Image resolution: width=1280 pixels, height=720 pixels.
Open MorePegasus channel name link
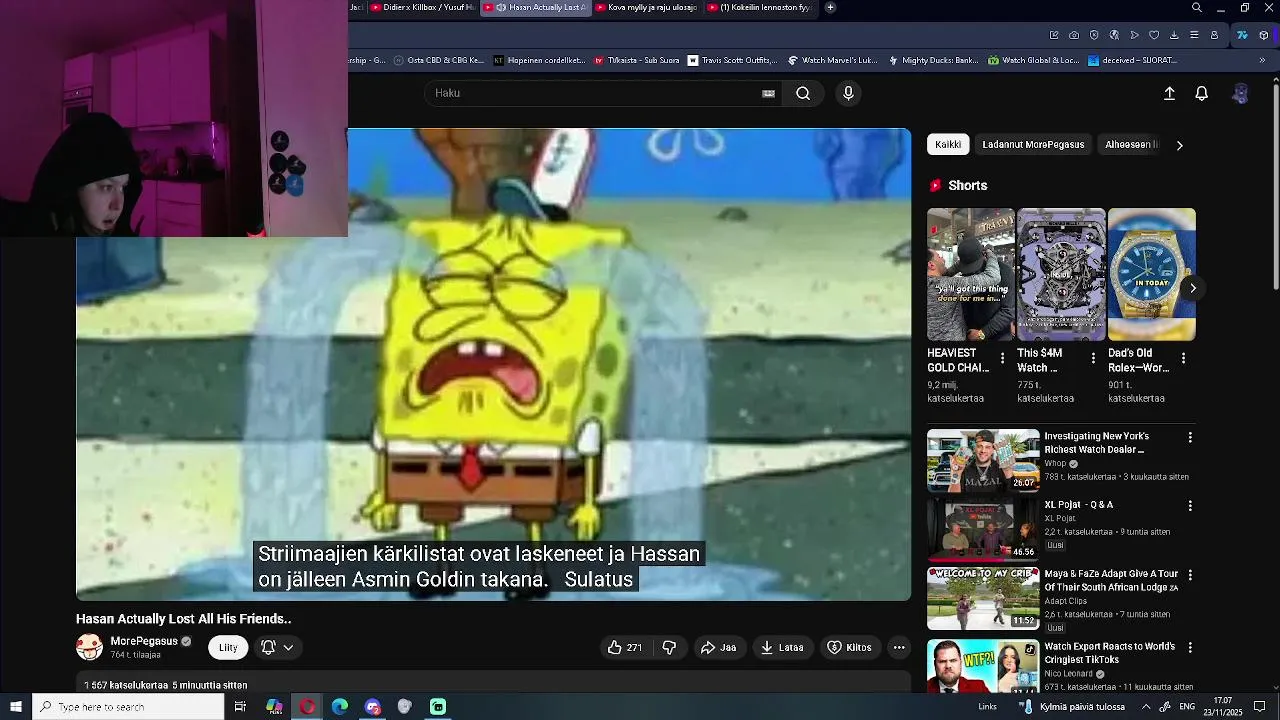pyautogui.click(x=143, y=641)
